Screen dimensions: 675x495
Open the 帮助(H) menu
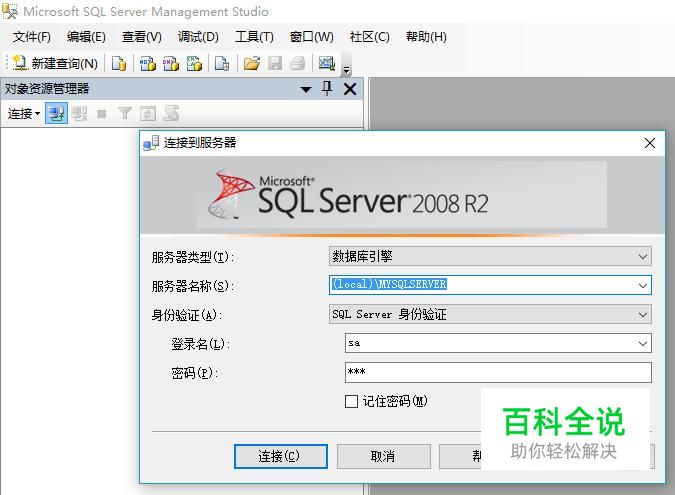point(426,37)
